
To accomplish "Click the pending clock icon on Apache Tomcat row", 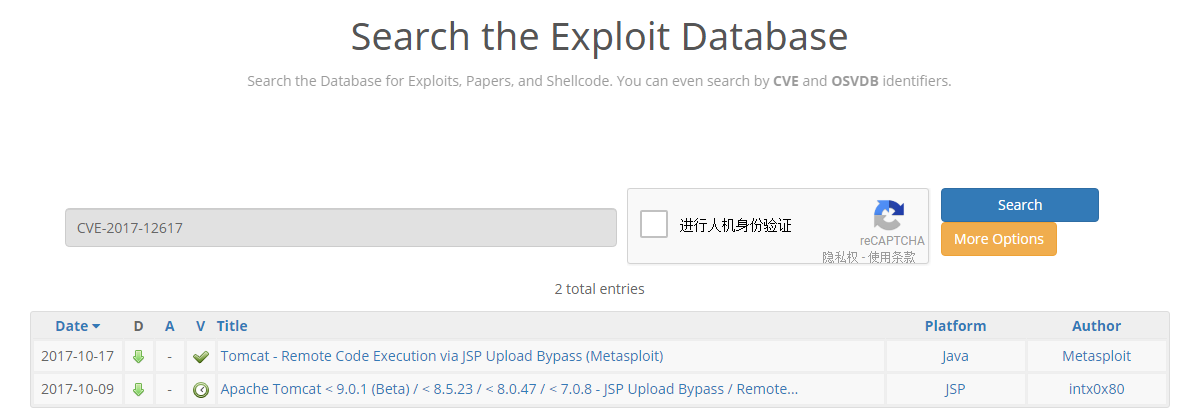I will click(201, 389).
